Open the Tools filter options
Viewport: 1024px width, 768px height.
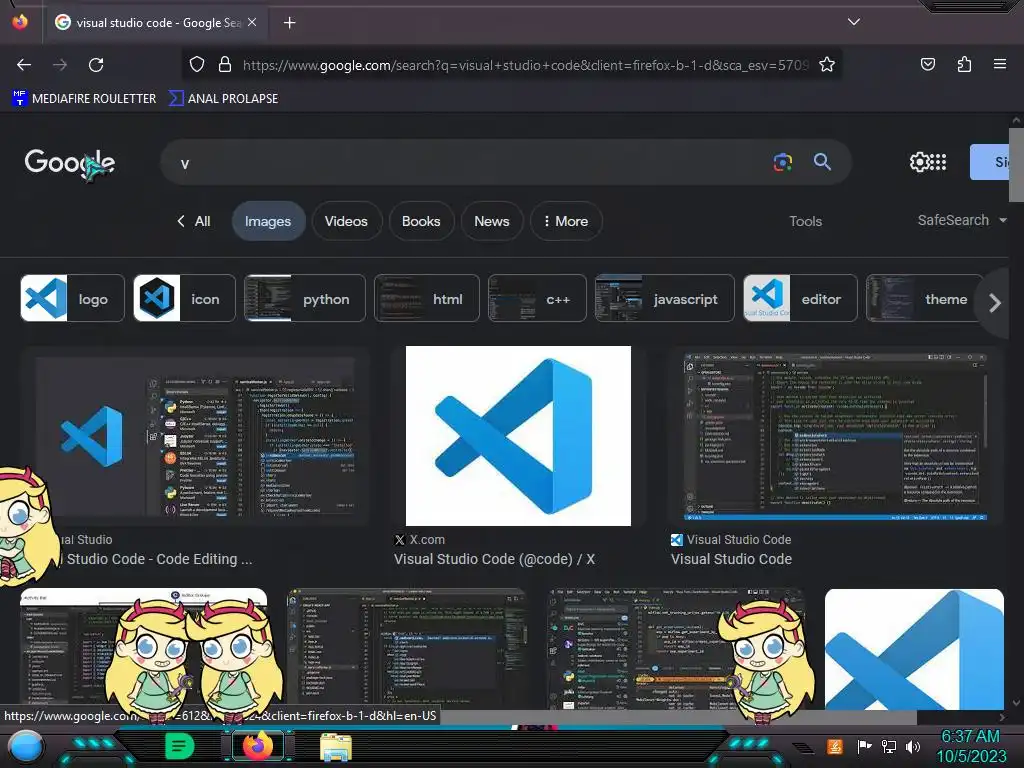pos(805,221)
